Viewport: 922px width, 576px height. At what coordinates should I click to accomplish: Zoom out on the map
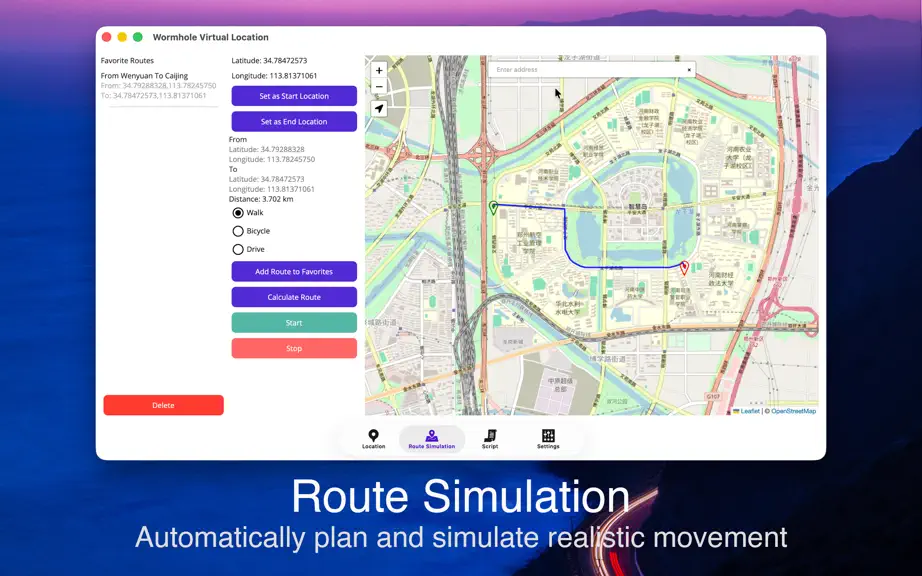pos(379,86)
